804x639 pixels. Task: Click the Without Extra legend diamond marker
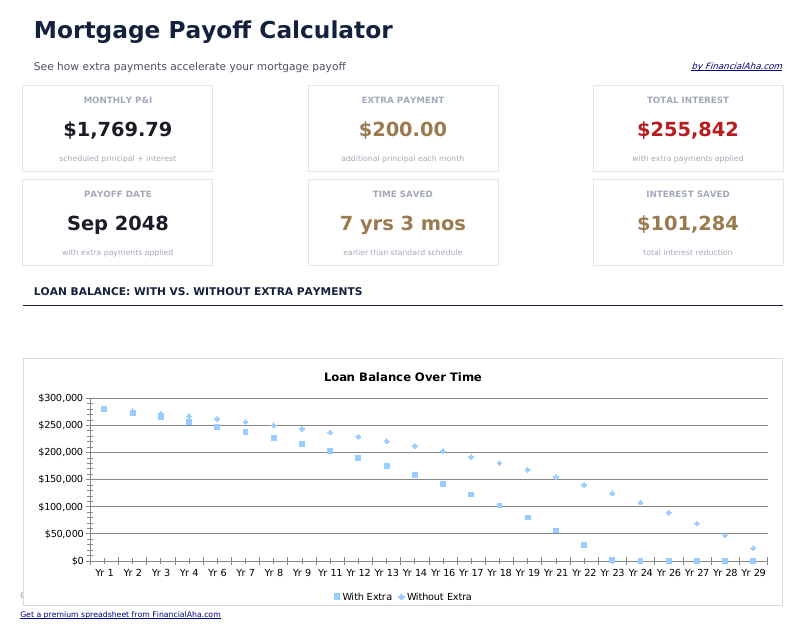pyautogui.click(x=401, y=596)
